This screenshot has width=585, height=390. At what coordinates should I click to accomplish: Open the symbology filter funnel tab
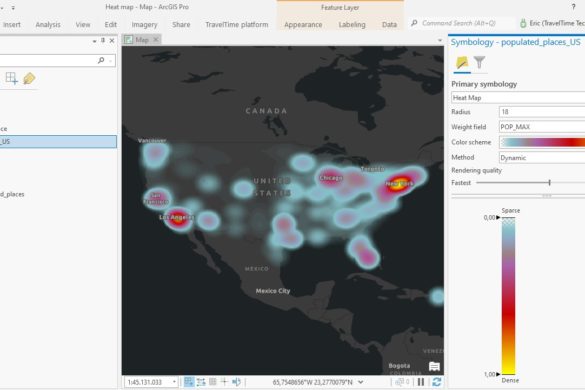coord(479,62)
